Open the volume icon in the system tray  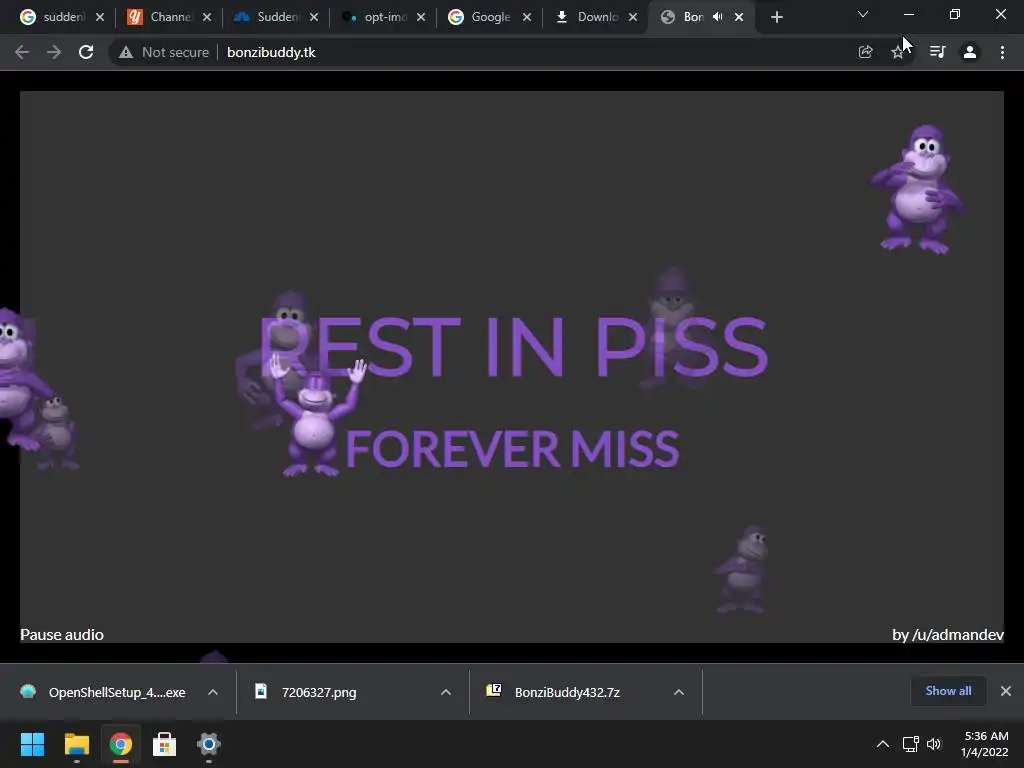(934, 744)
